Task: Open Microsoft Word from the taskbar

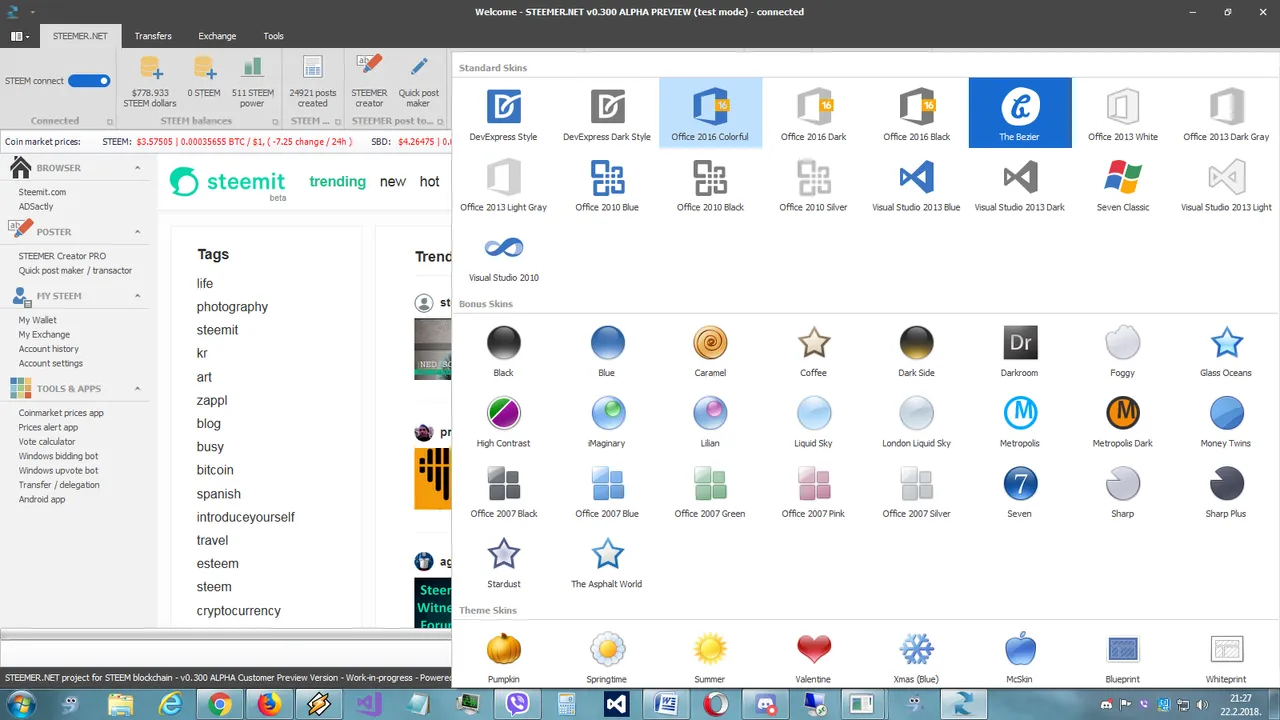Action: 665,704
